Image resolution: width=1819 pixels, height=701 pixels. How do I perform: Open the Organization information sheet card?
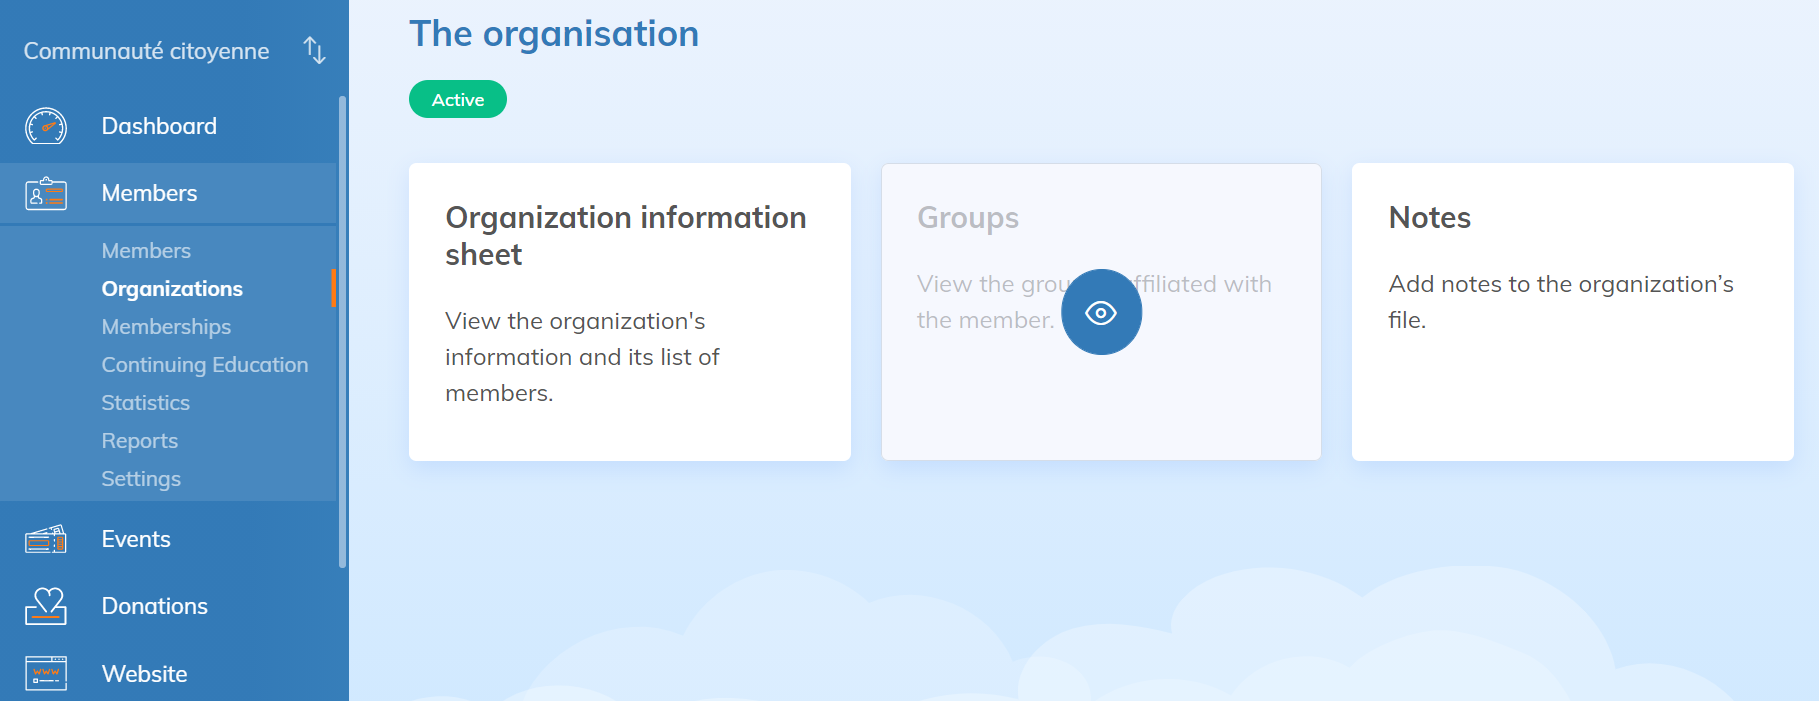(x=629, y=311)
